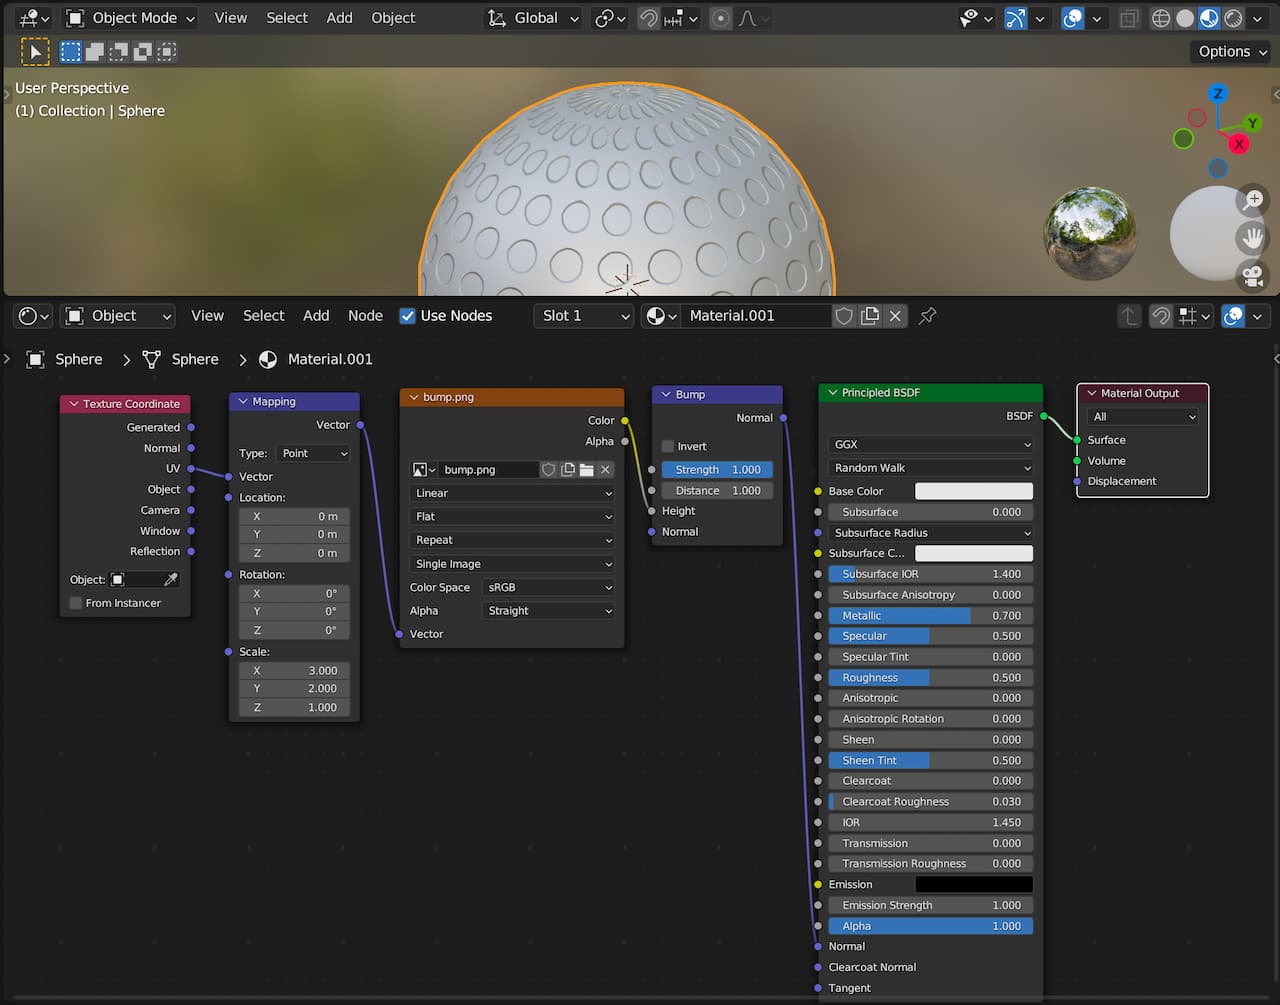This screenshot has width=1280, height=1005.
Task: Unlink Material.001 with the X icon
Action: pyautogui.click(x=895, y=316)
